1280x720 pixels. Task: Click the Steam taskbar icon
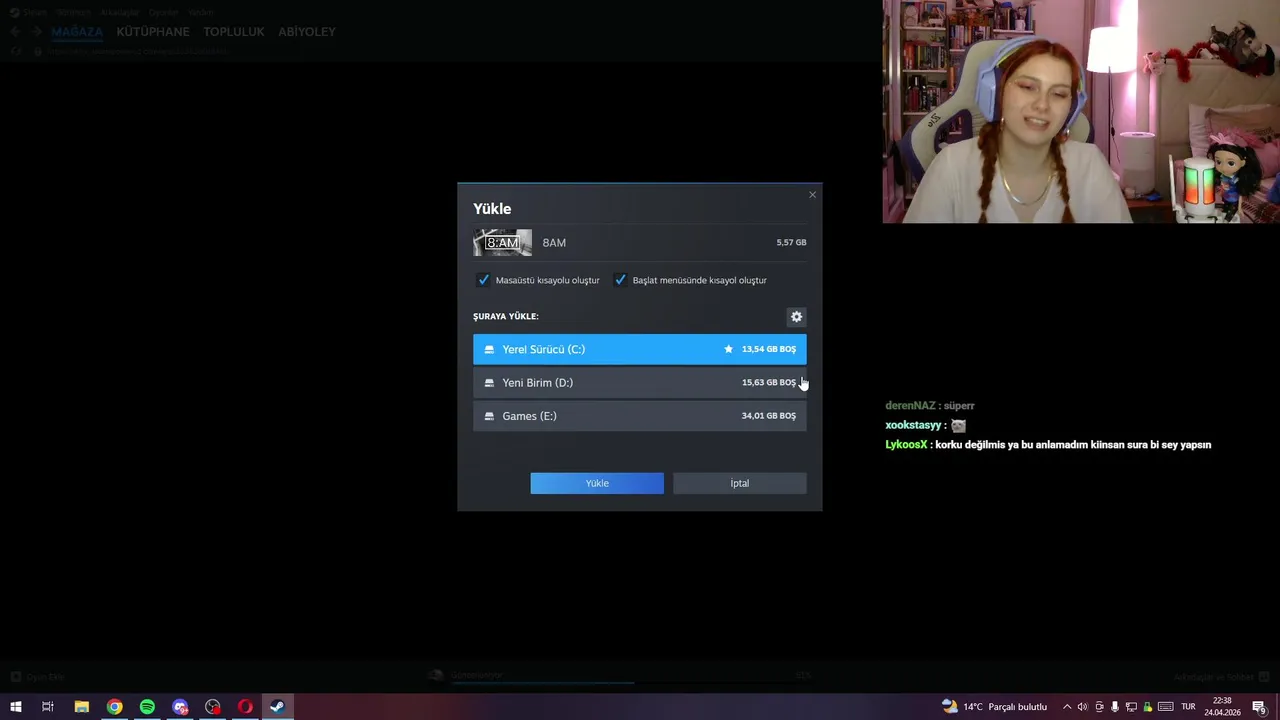pyautogui.click(x=277, y=707)
